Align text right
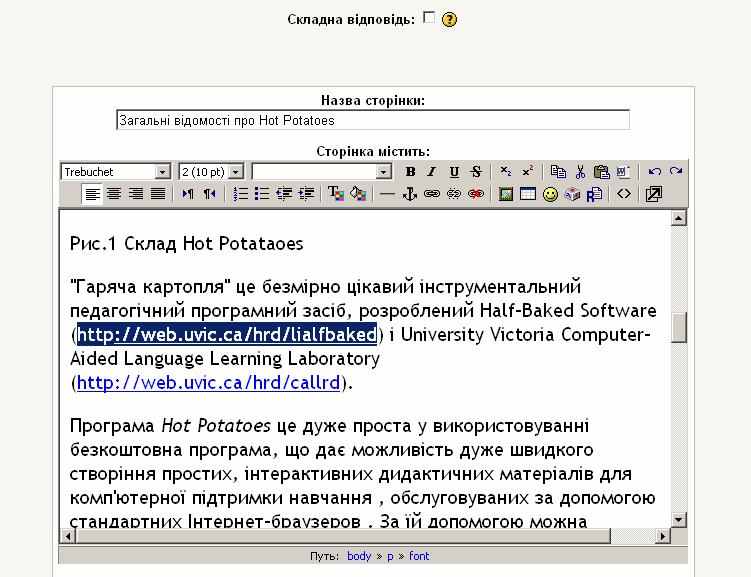 coord(136,194)
